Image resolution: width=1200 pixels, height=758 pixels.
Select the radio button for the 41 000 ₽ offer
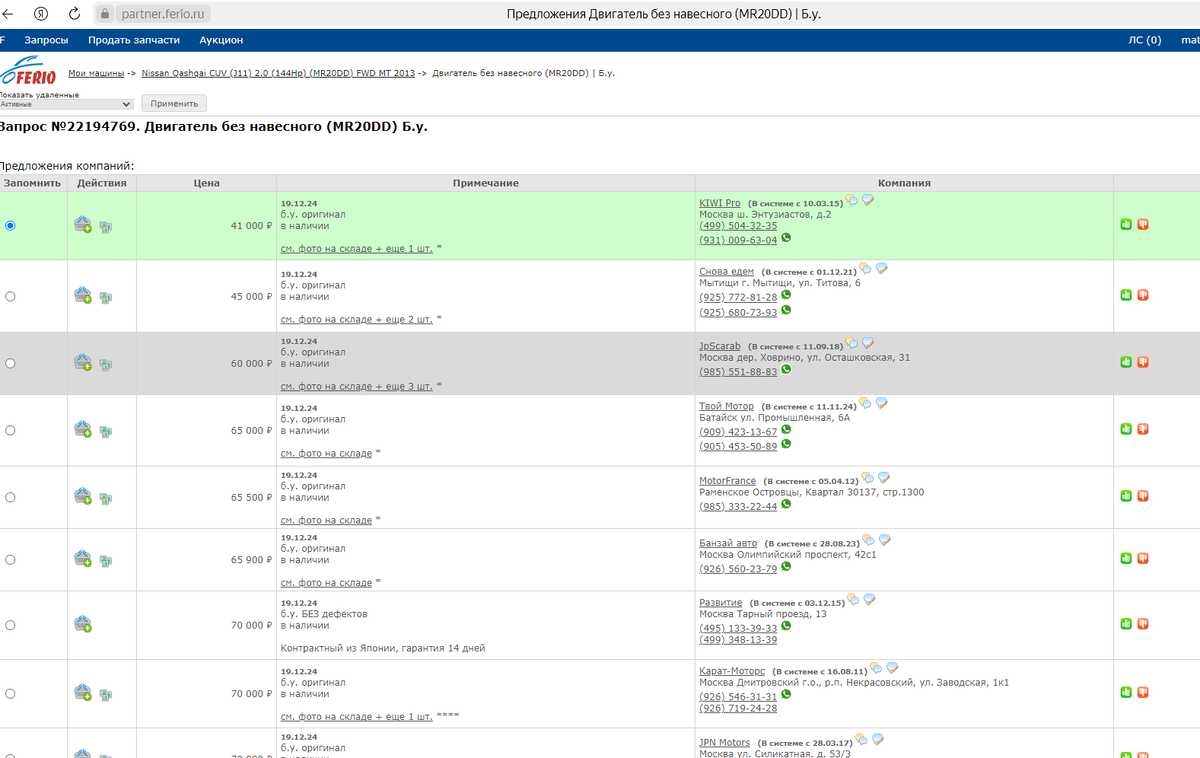point(10,226)
